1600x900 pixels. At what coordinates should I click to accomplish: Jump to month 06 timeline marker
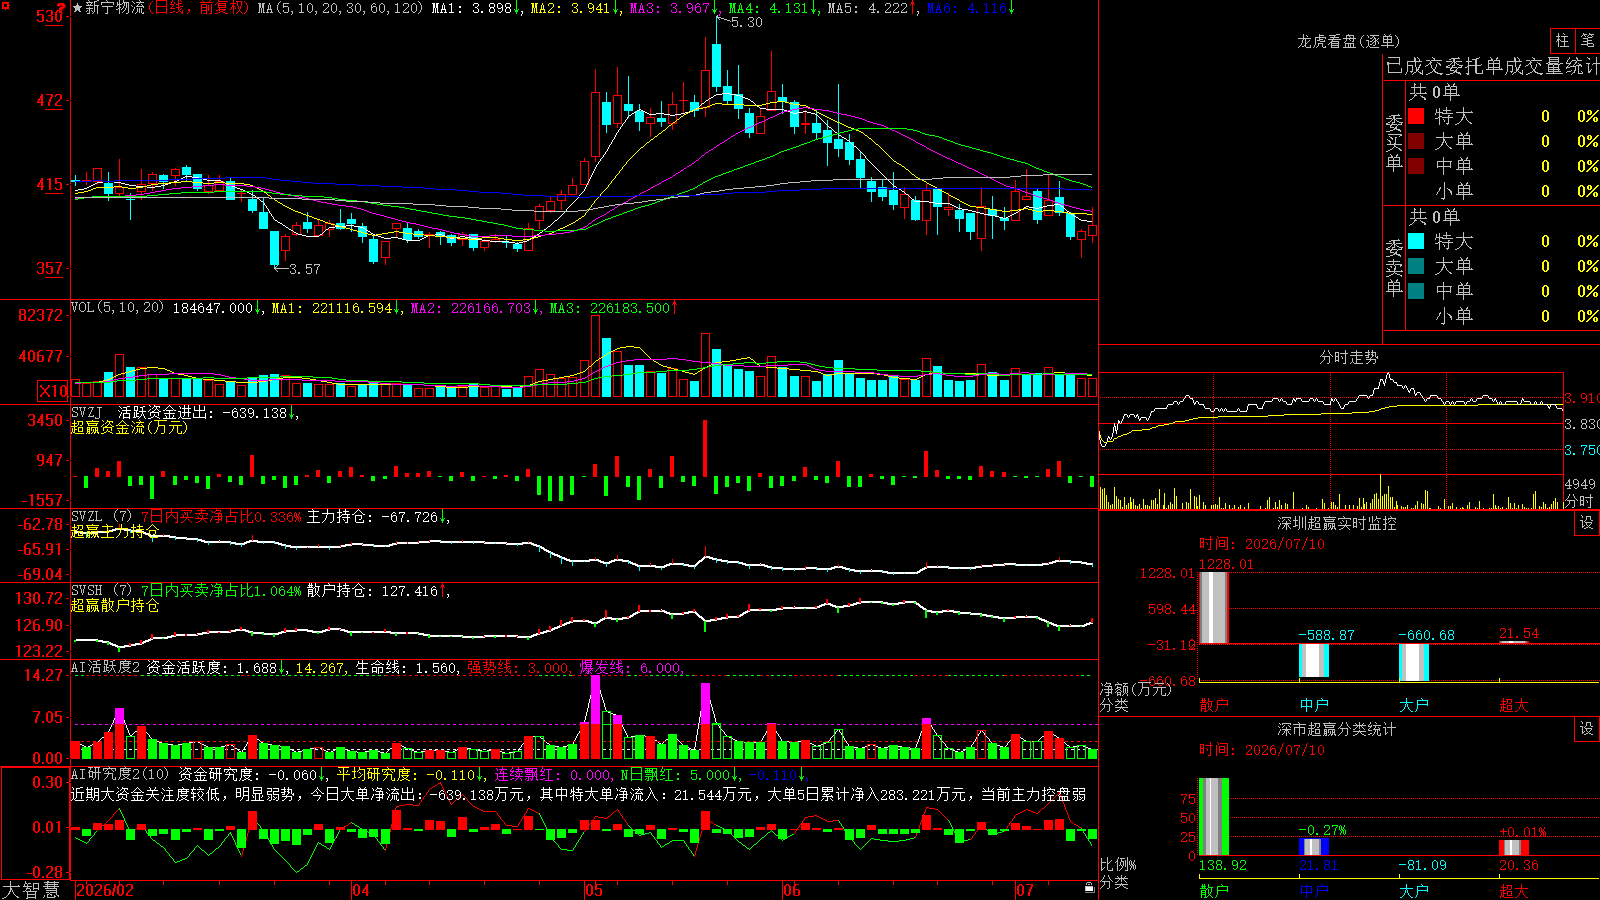click(792, 890)
